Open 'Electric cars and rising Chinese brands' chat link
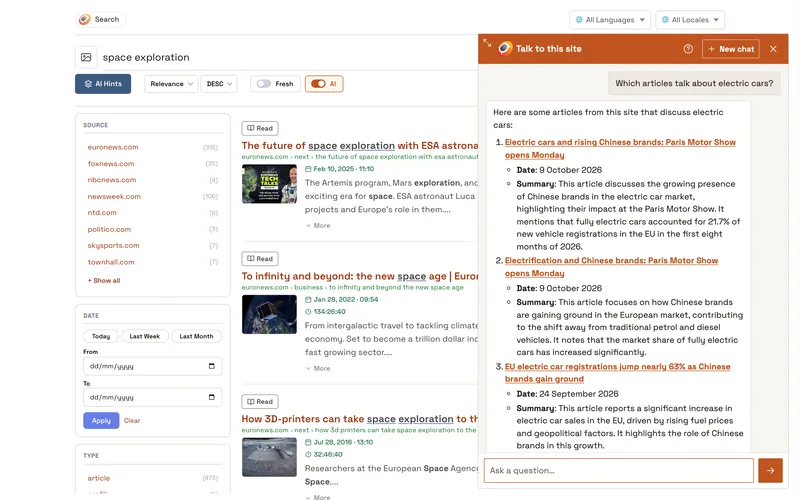This screenshot has height=500, width=800. point(620,148)
